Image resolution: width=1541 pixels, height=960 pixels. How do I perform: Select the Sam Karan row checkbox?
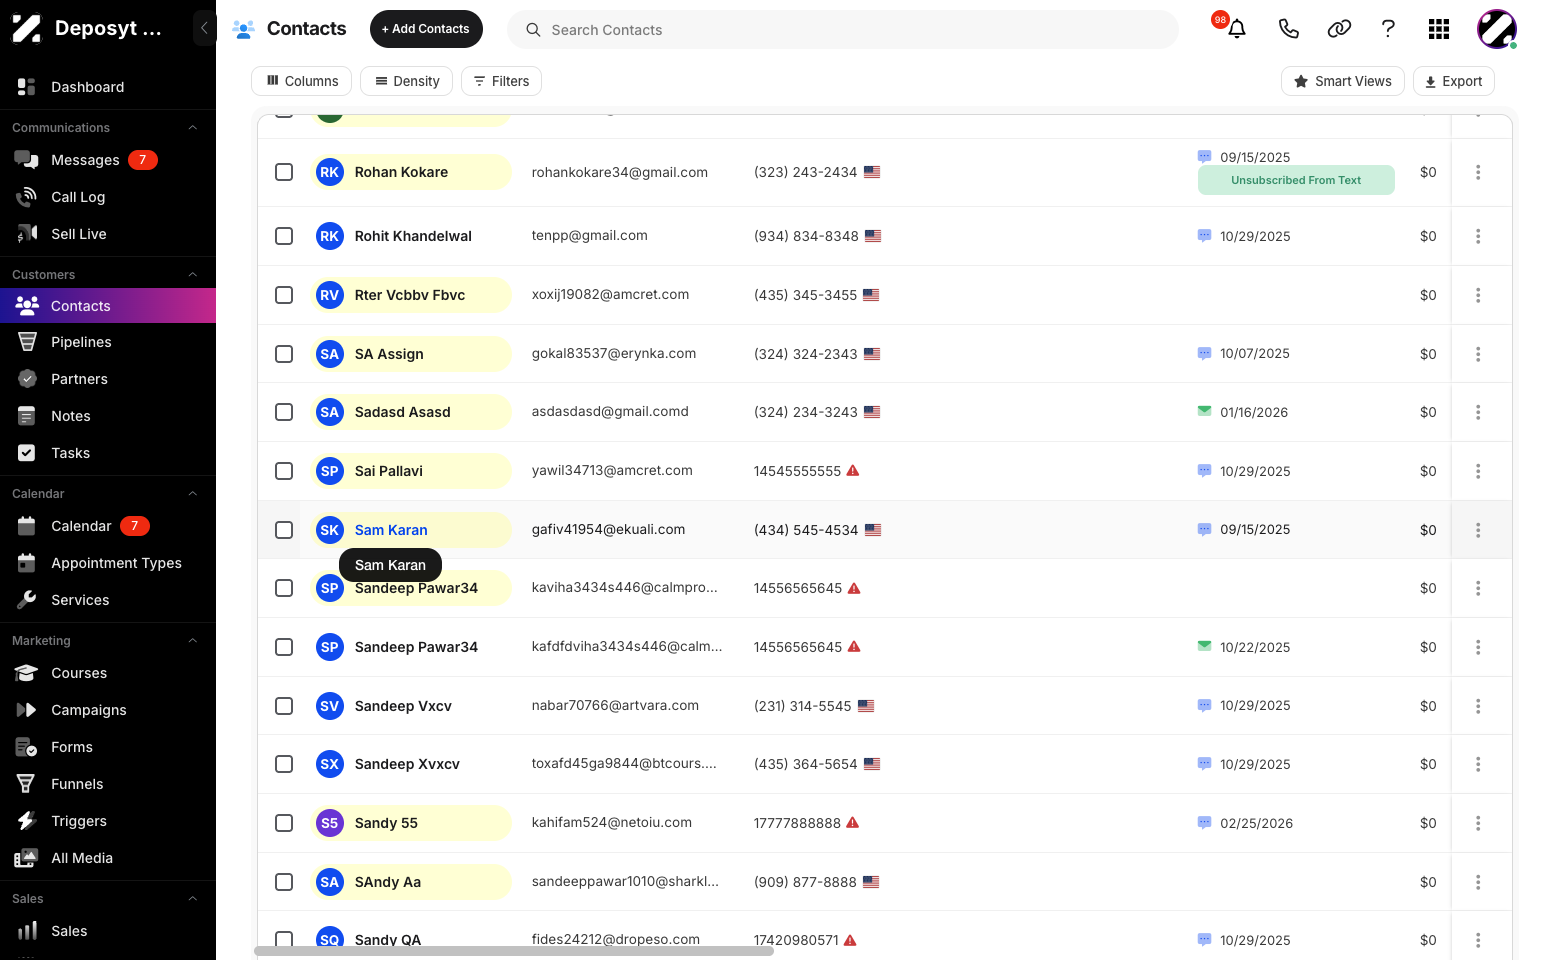(284, 530)
